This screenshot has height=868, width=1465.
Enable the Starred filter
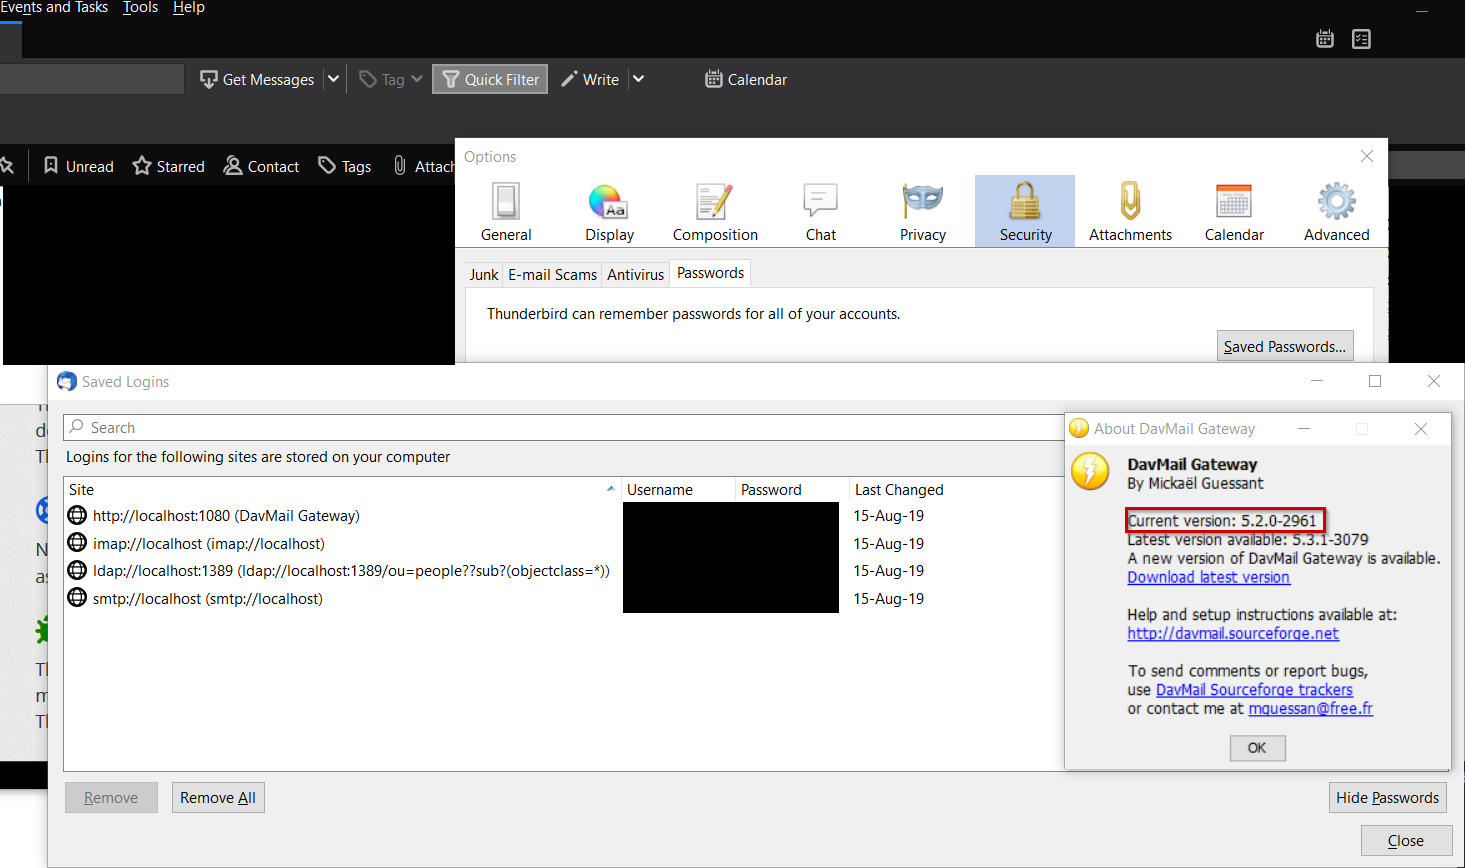(x=168, y=166)
